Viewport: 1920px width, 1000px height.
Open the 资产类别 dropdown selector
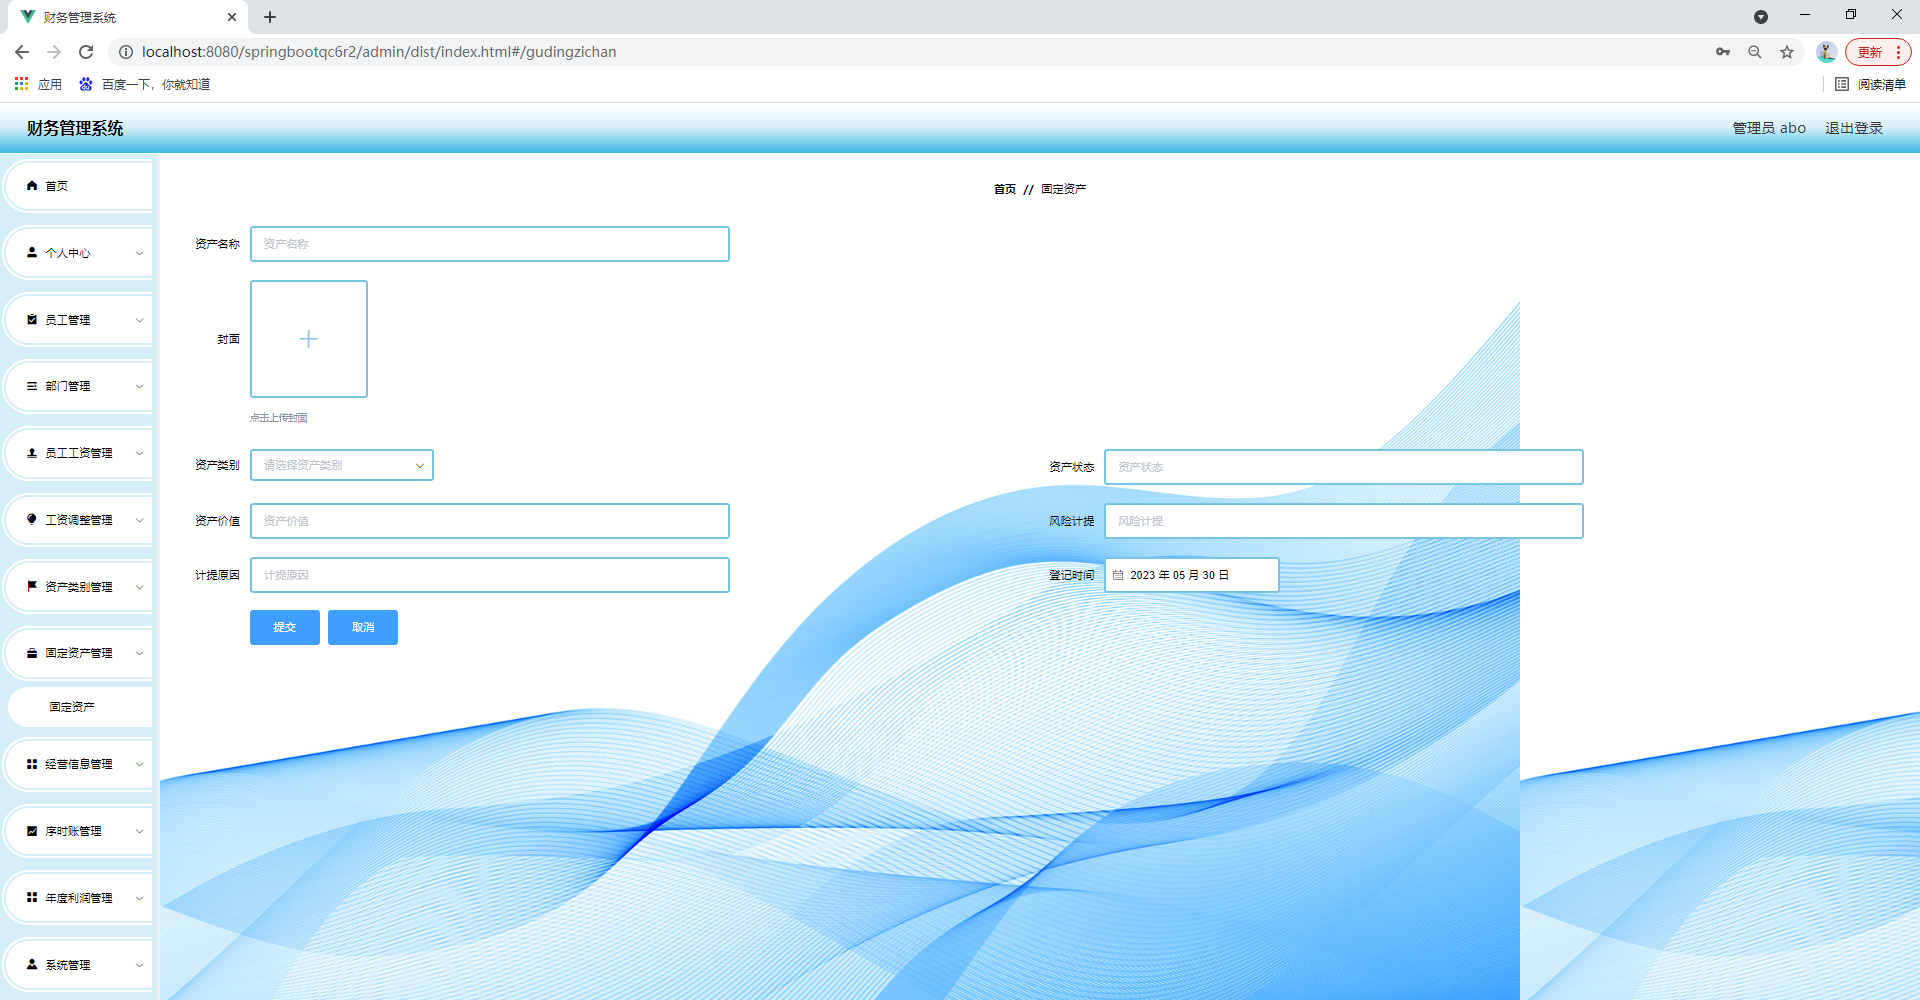tap(342, 465)
